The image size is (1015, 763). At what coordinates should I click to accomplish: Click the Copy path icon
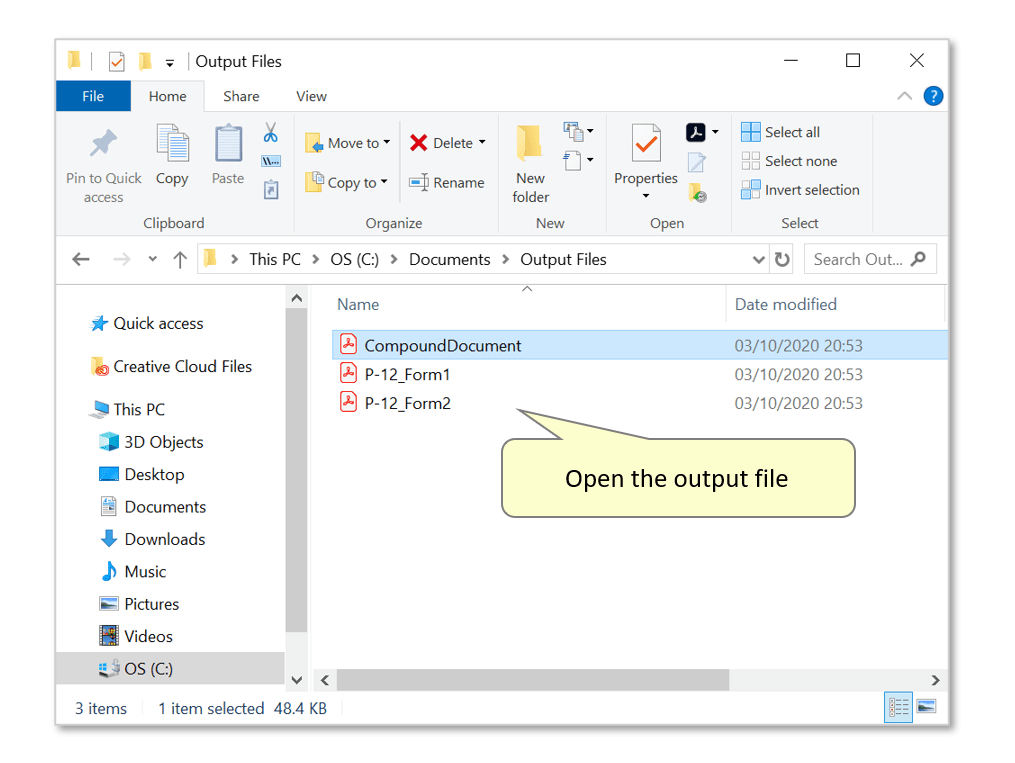click(271, 161)
